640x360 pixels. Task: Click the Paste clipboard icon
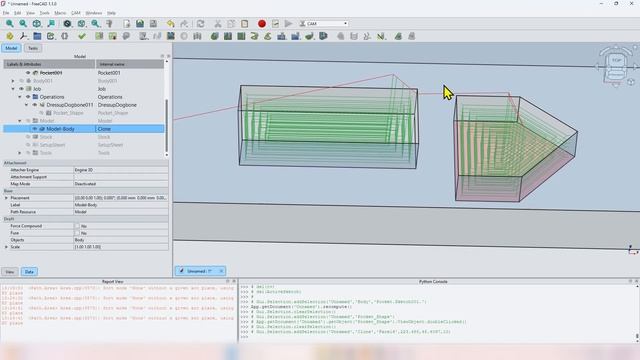[244, 24]
